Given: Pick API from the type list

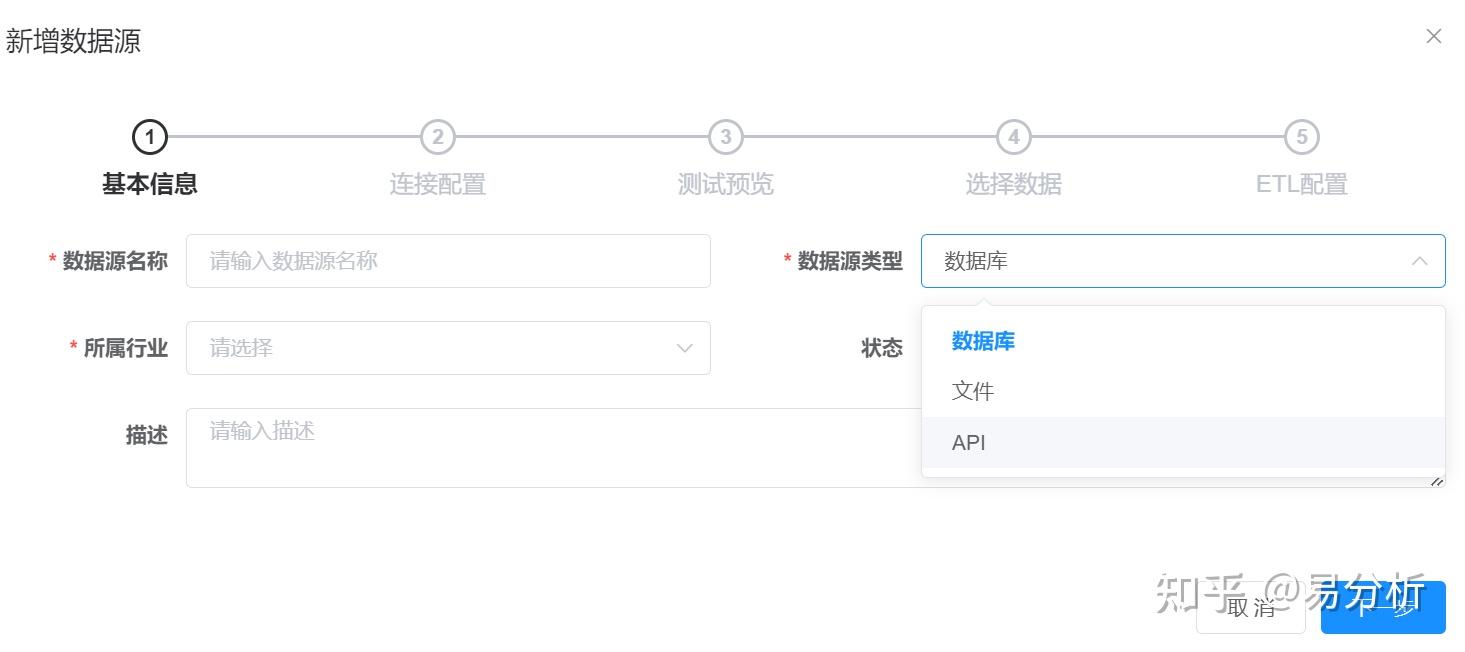Looking at the screenshot, I should [969, 442].
